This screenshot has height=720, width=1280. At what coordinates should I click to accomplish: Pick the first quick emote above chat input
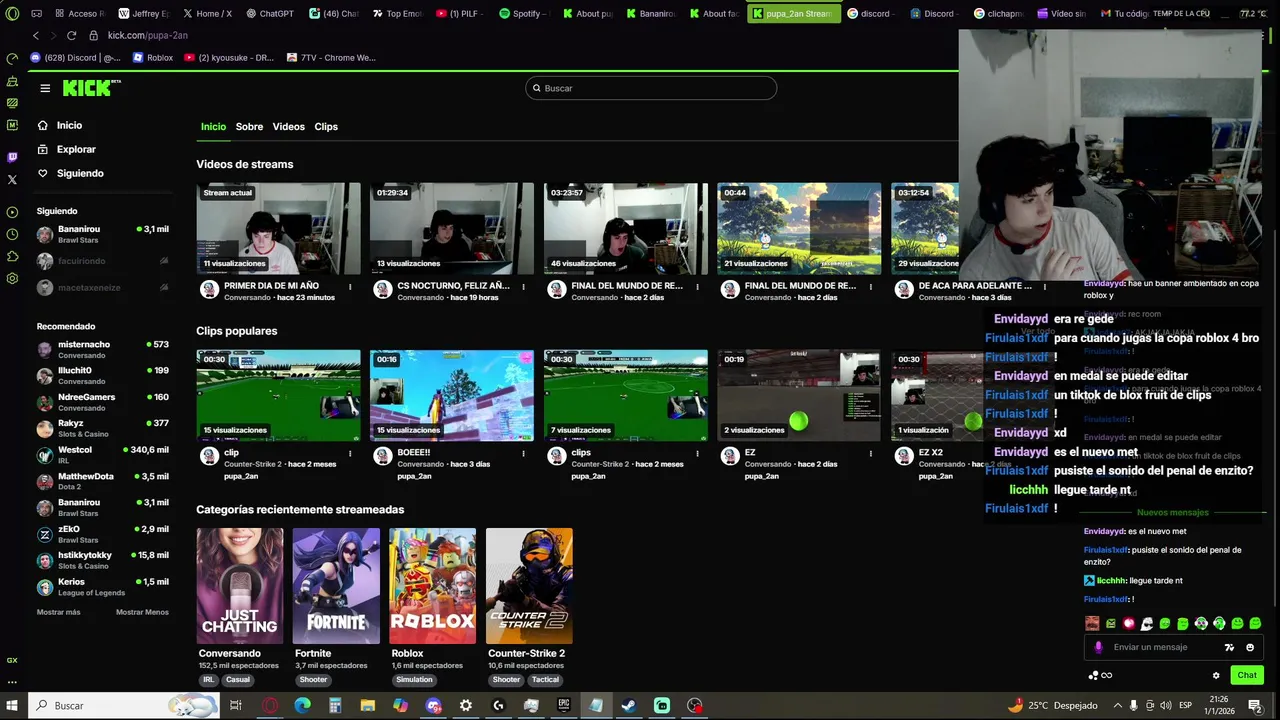(1092, 623)
